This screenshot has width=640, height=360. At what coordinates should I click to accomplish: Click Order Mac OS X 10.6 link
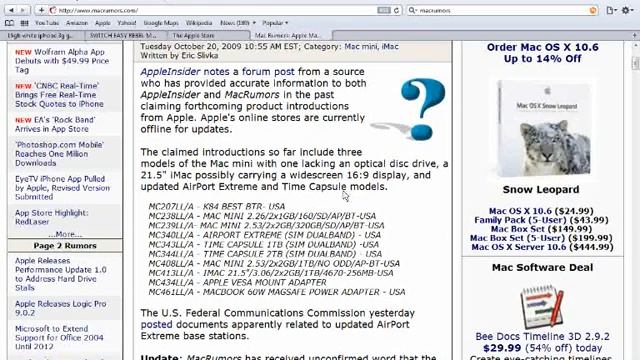click(x=542, y=53)
